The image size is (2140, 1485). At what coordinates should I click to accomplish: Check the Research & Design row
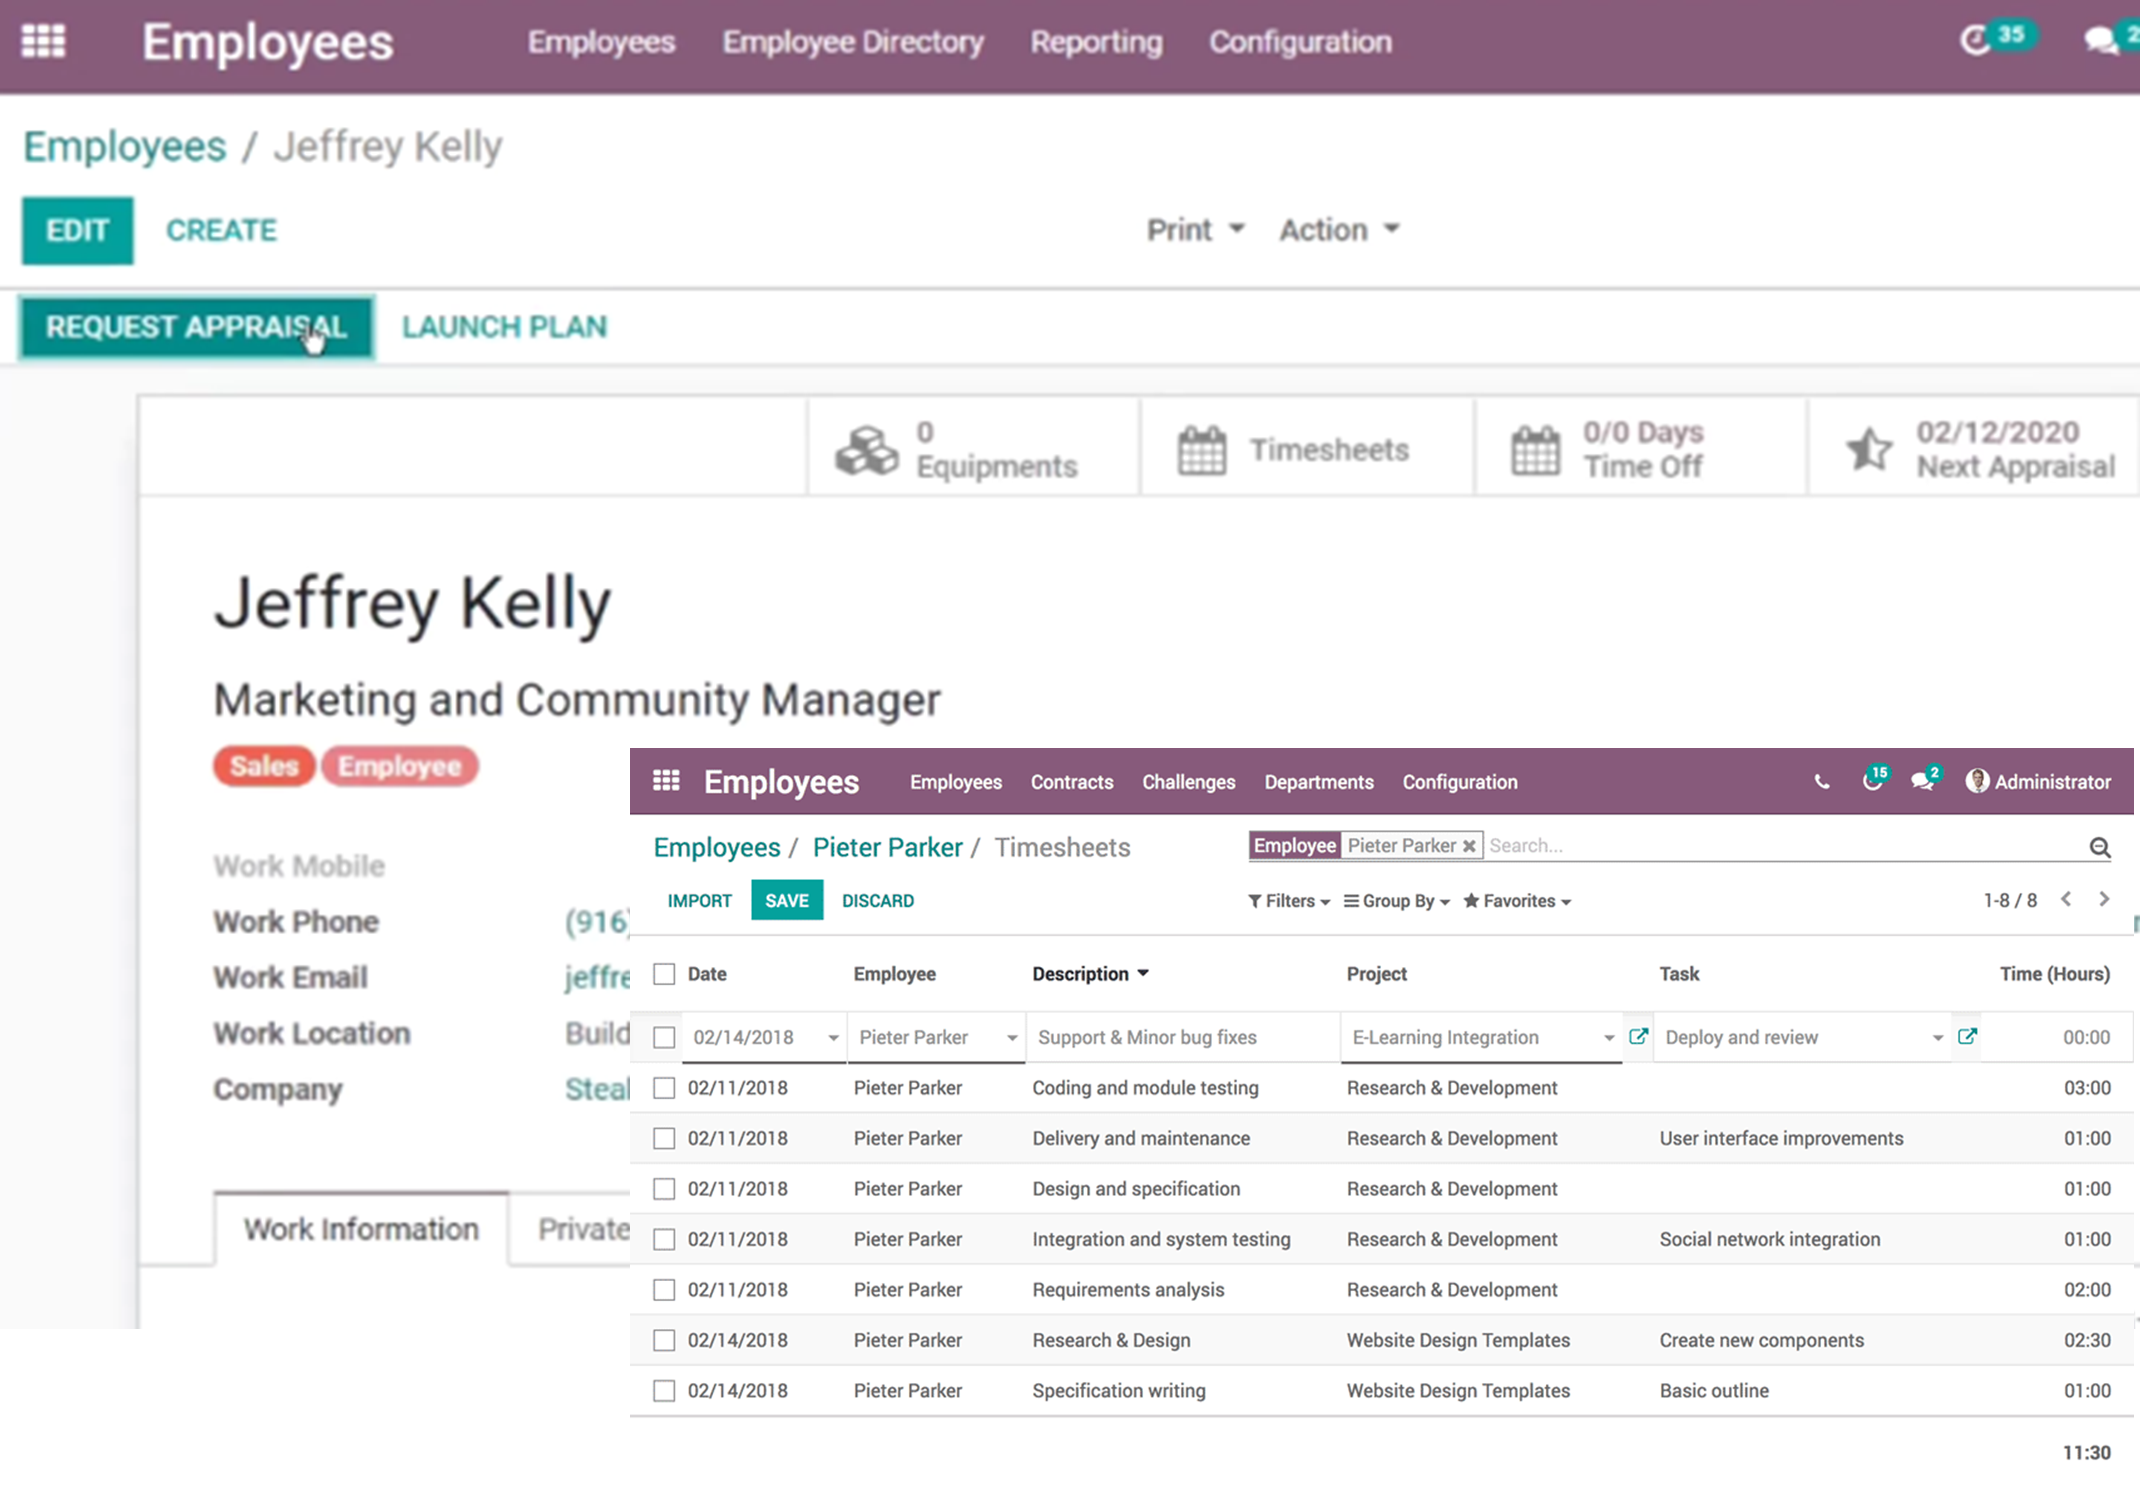664,1340
